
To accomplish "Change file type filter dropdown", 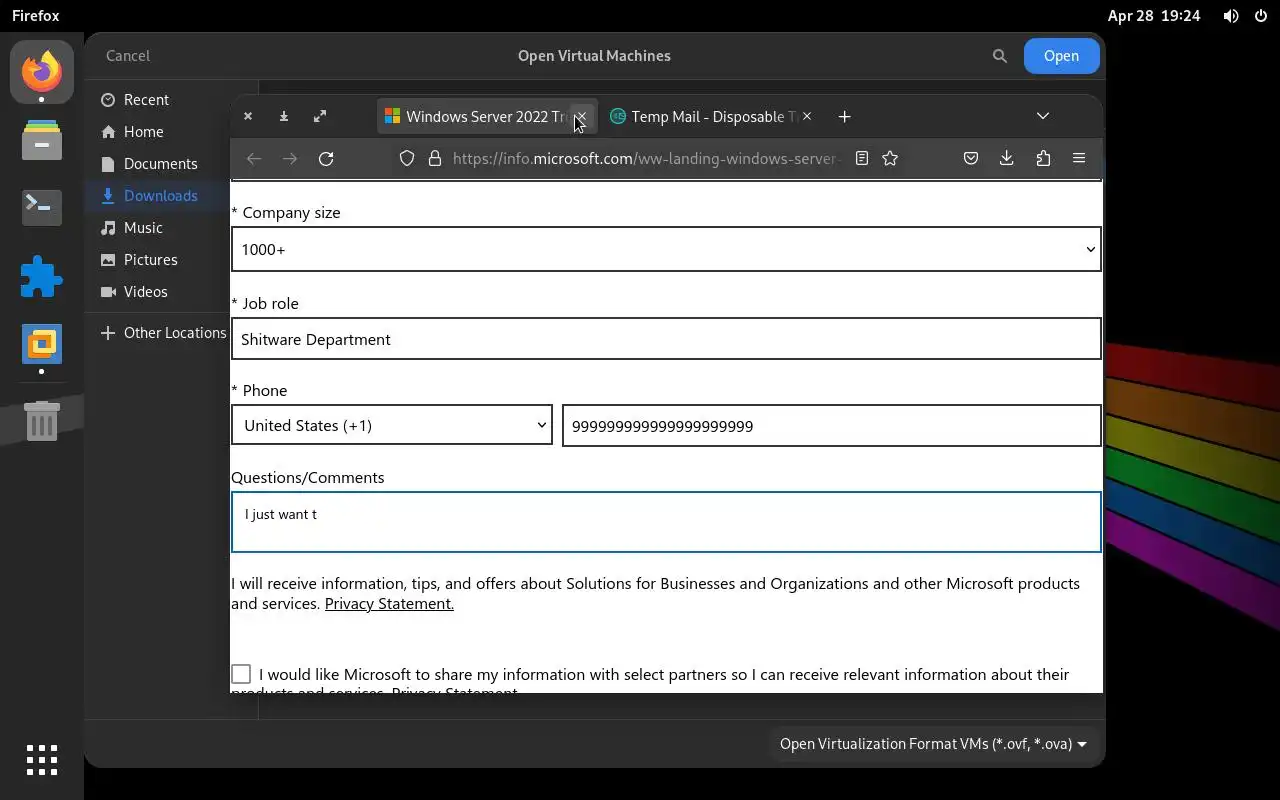I will 933,744.
